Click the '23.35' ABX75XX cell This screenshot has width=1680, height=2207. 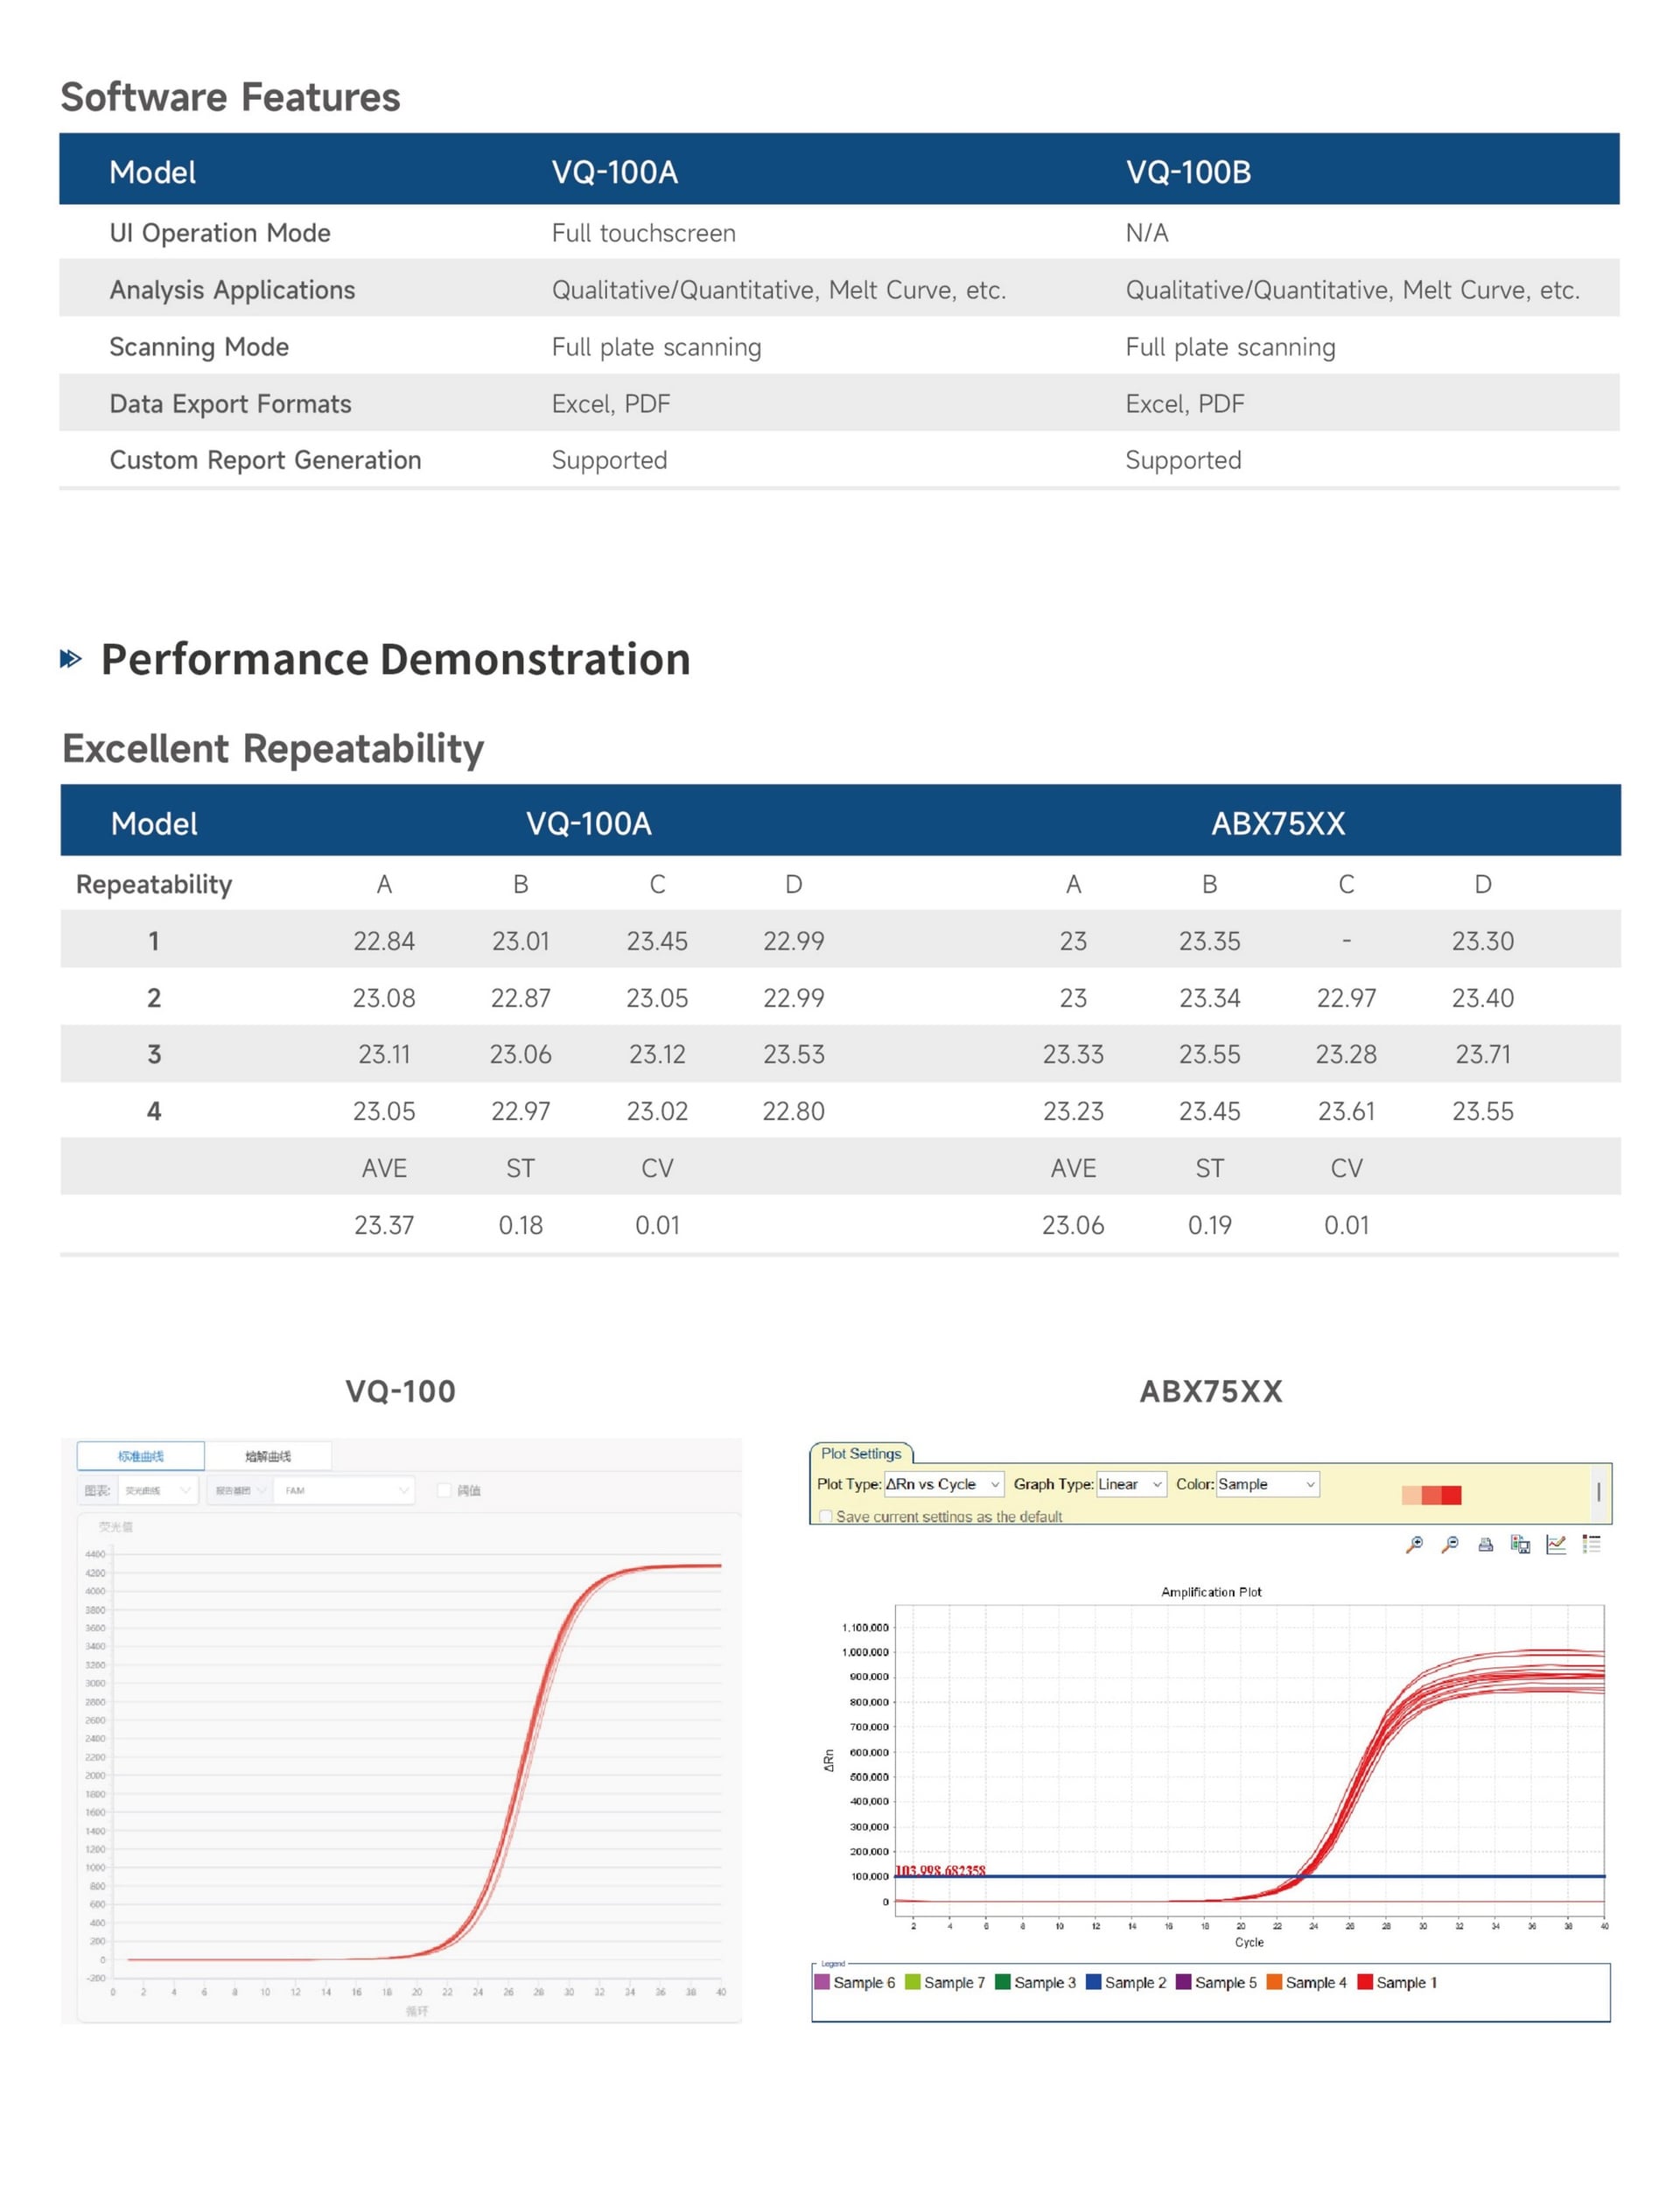[1209, 941]
